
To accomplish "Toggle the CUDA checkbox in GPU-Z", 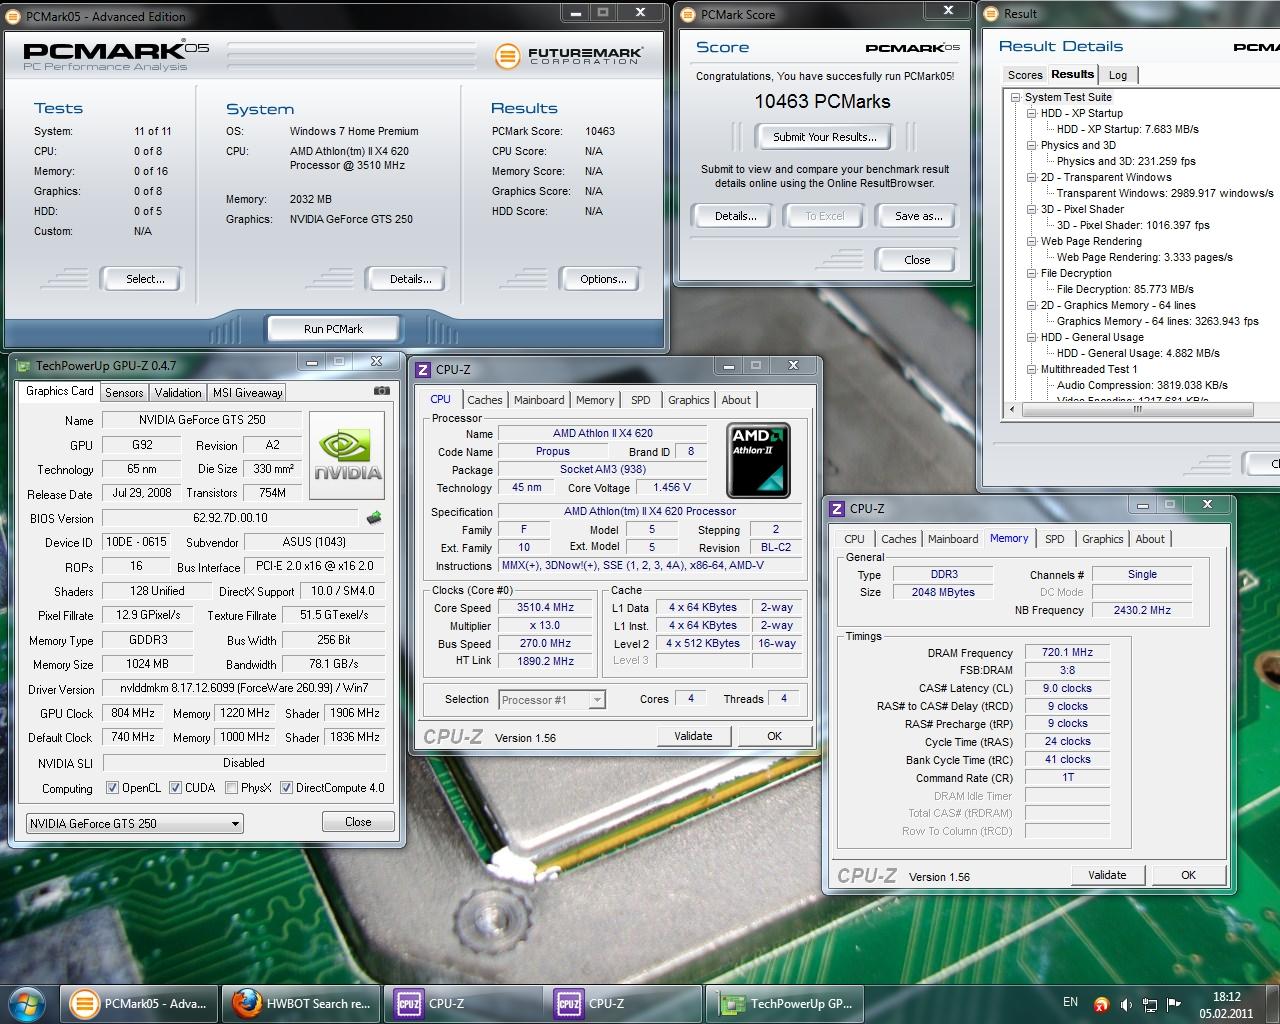I will 176,788.
